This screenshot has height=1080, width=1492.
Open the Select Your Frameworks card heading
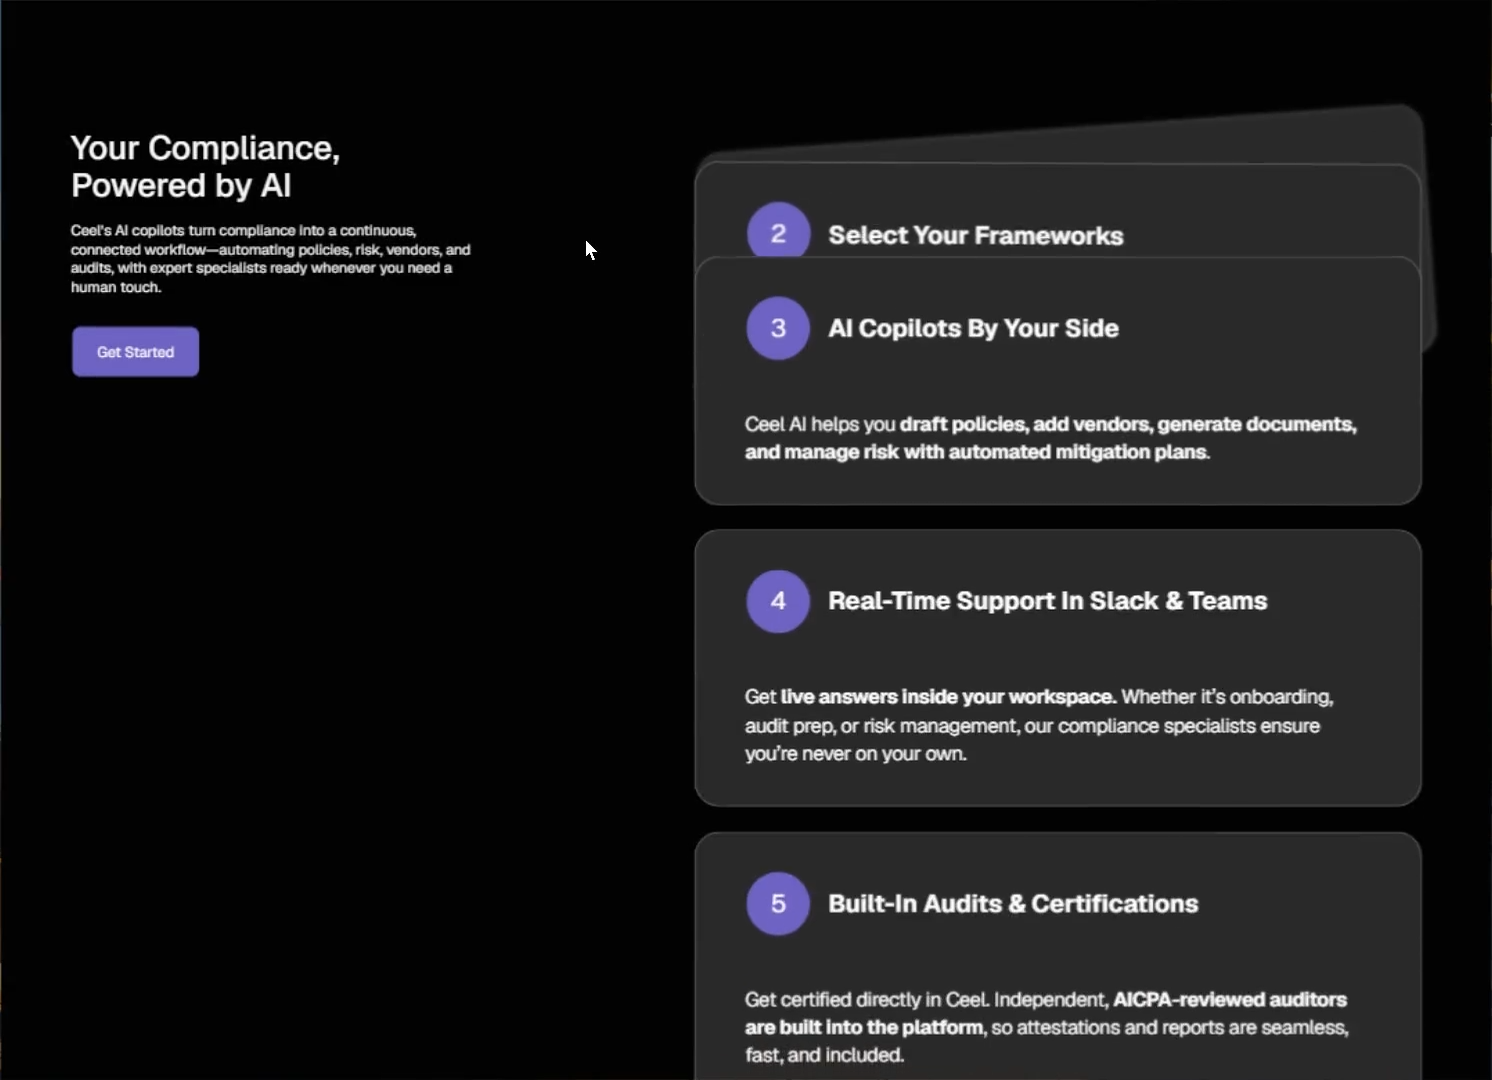pyautogui.click(x=976, y=236)
